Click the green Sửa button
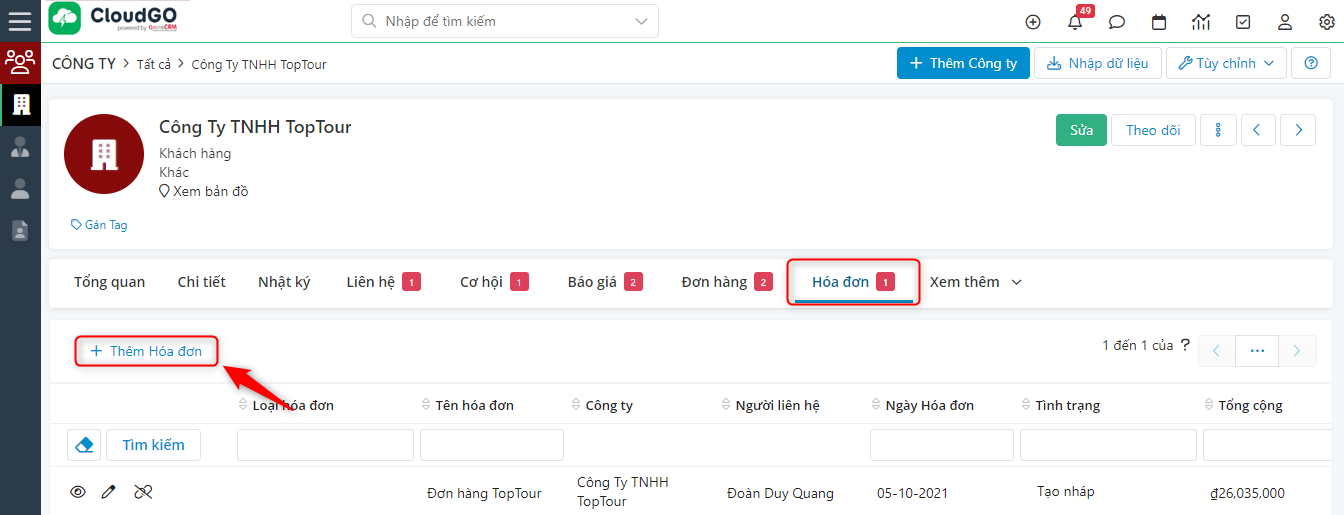Screen dimensions: 1344x515 tap(1081, 130)
